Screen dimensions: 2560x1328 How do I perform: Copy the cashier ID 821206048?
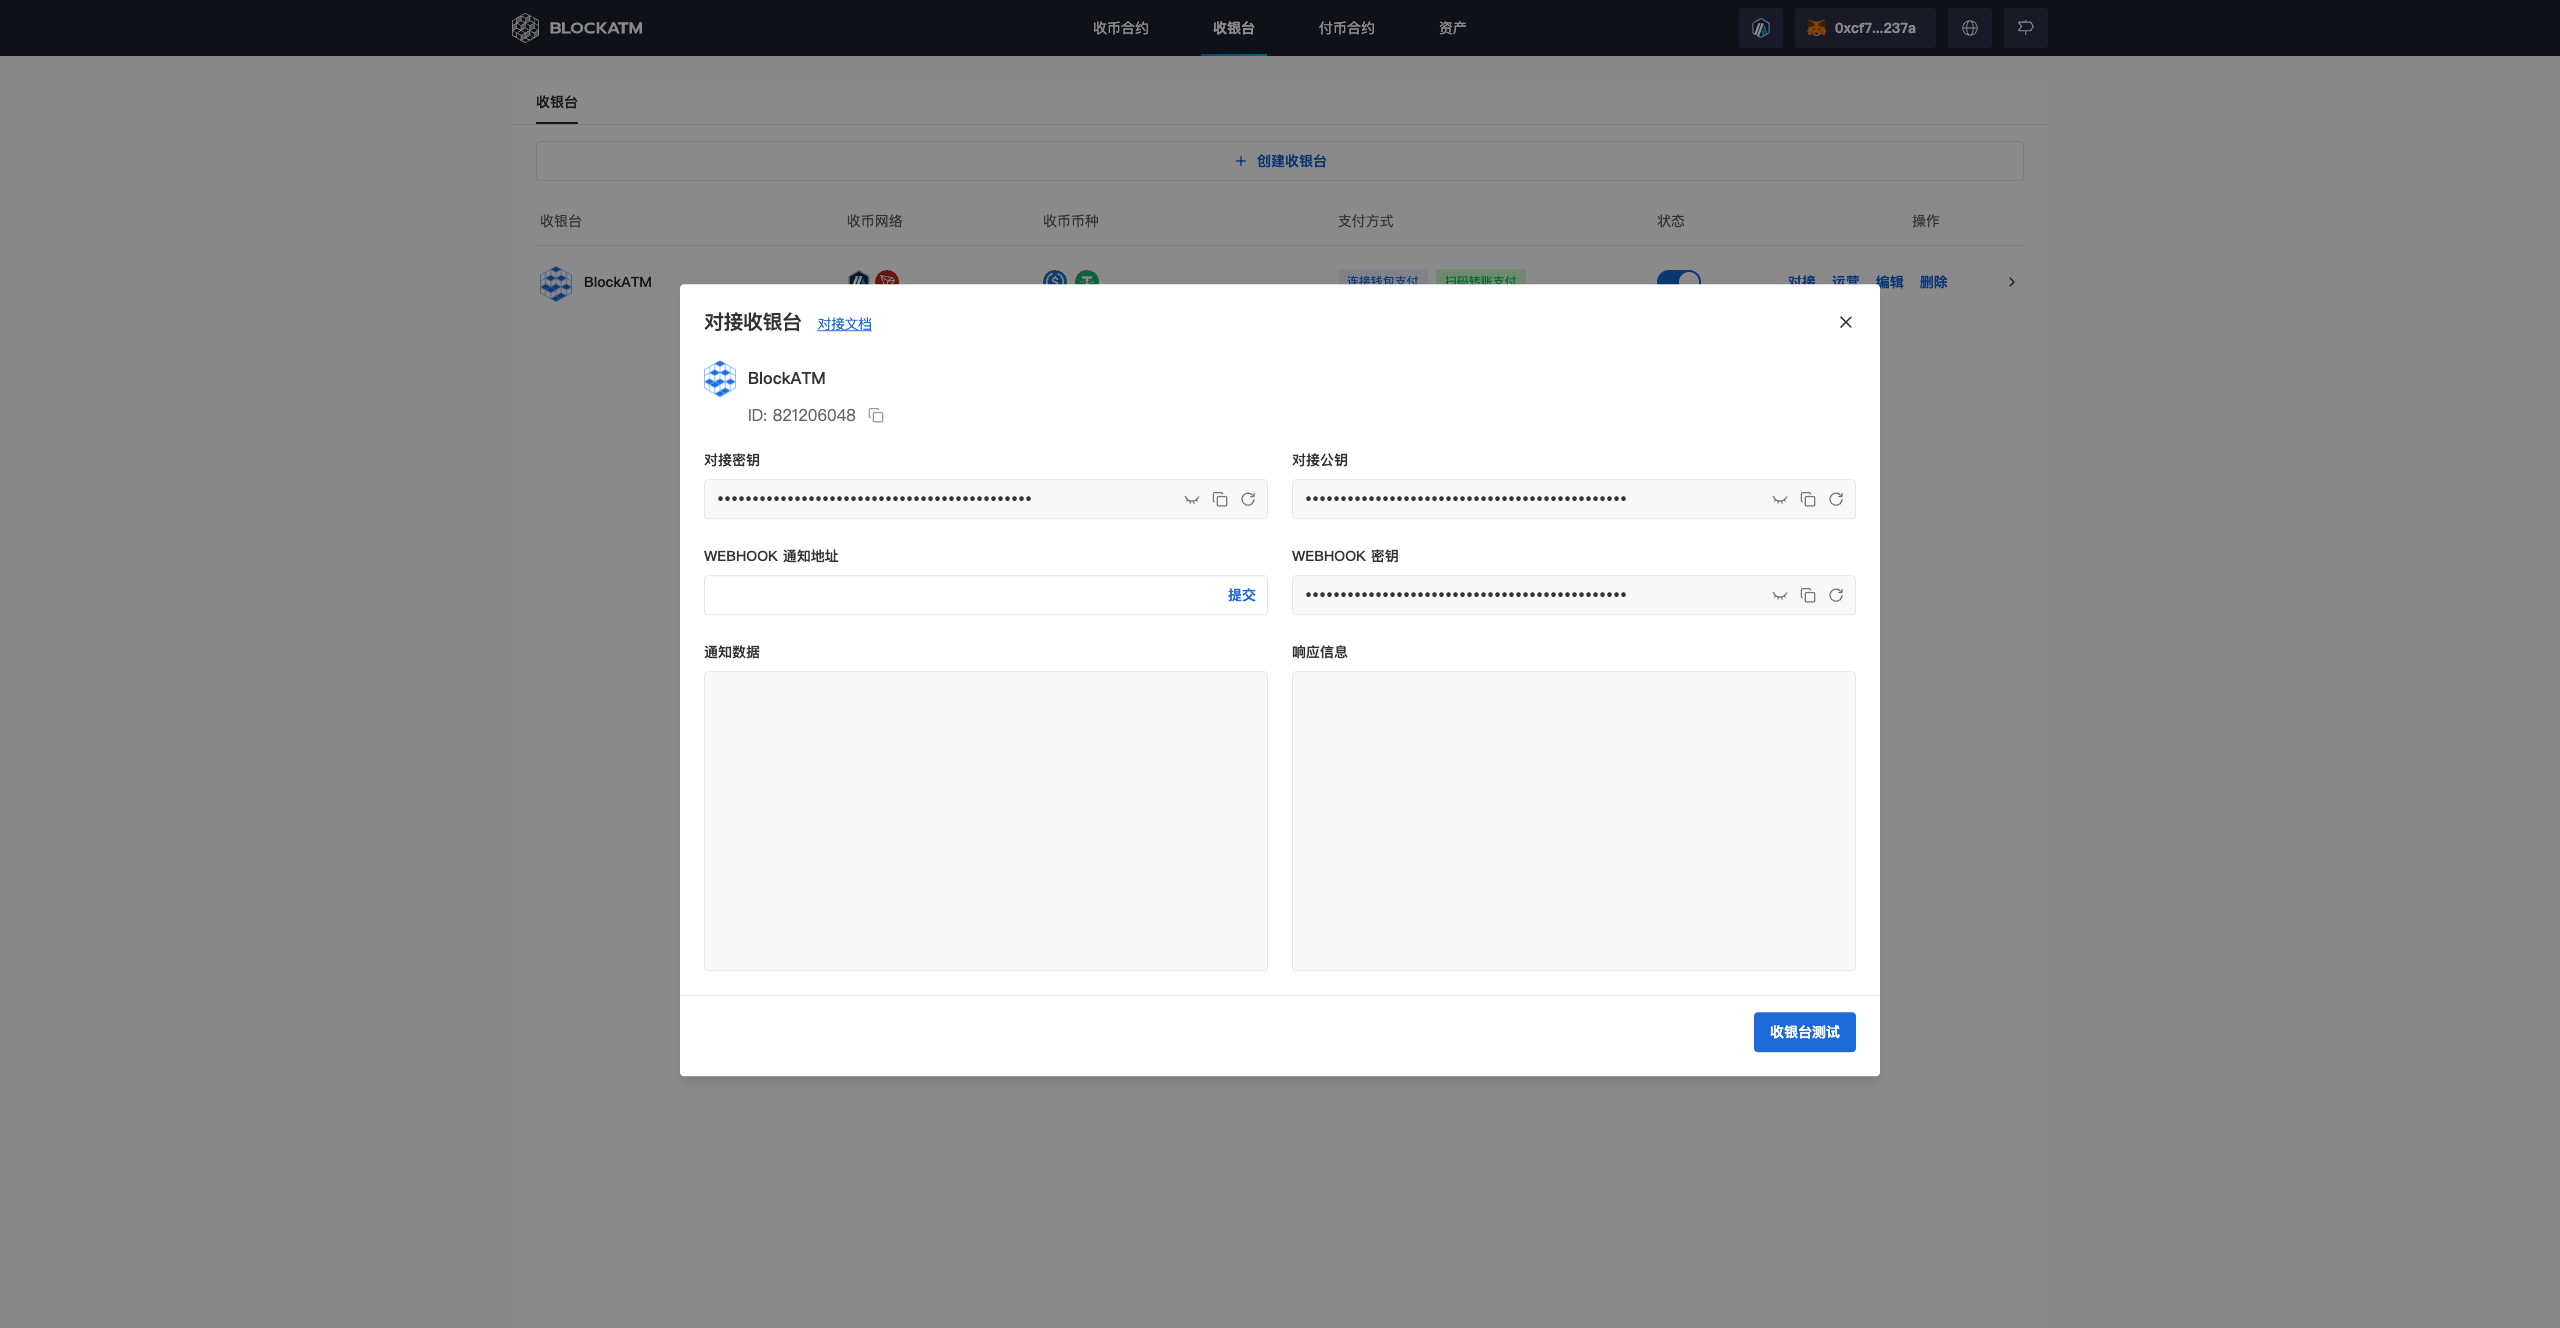pyautogui.click(x=876, y=415)
